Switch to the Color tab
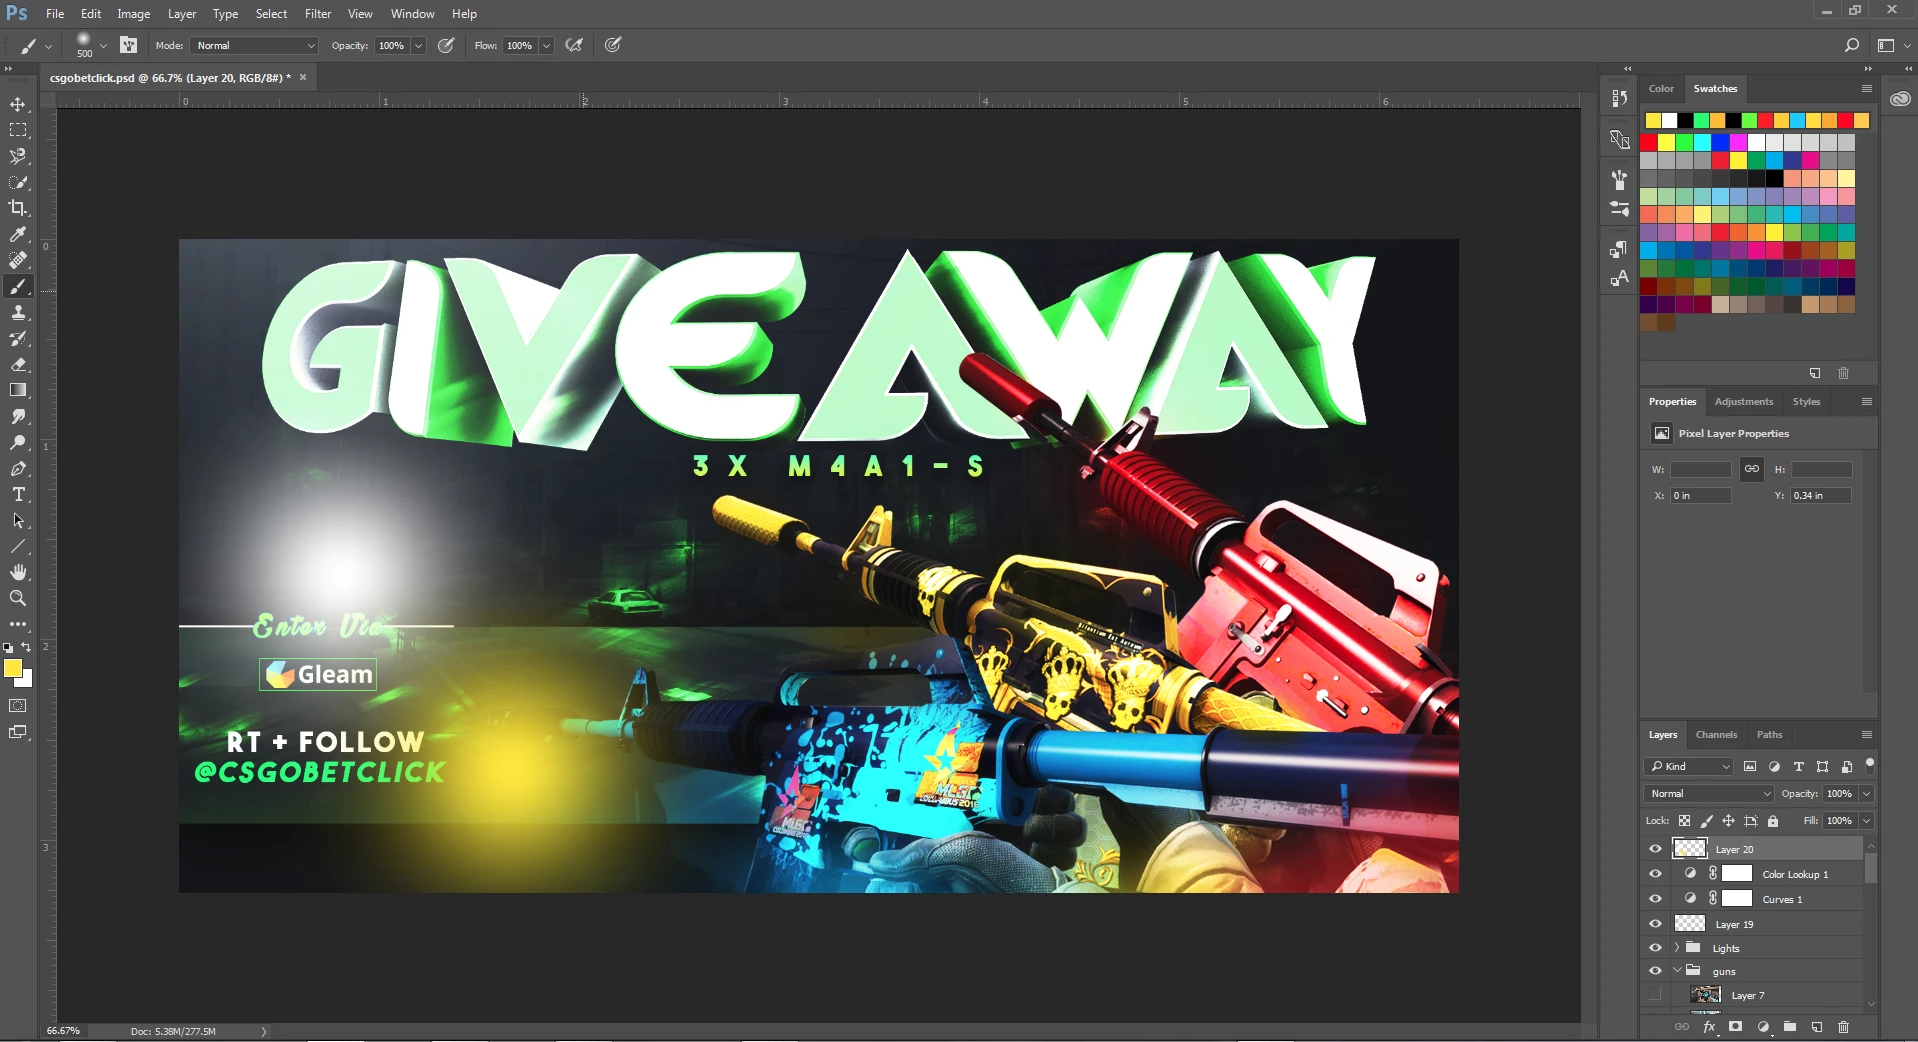The image size is (1918, 1042). tap(1661, 88)
